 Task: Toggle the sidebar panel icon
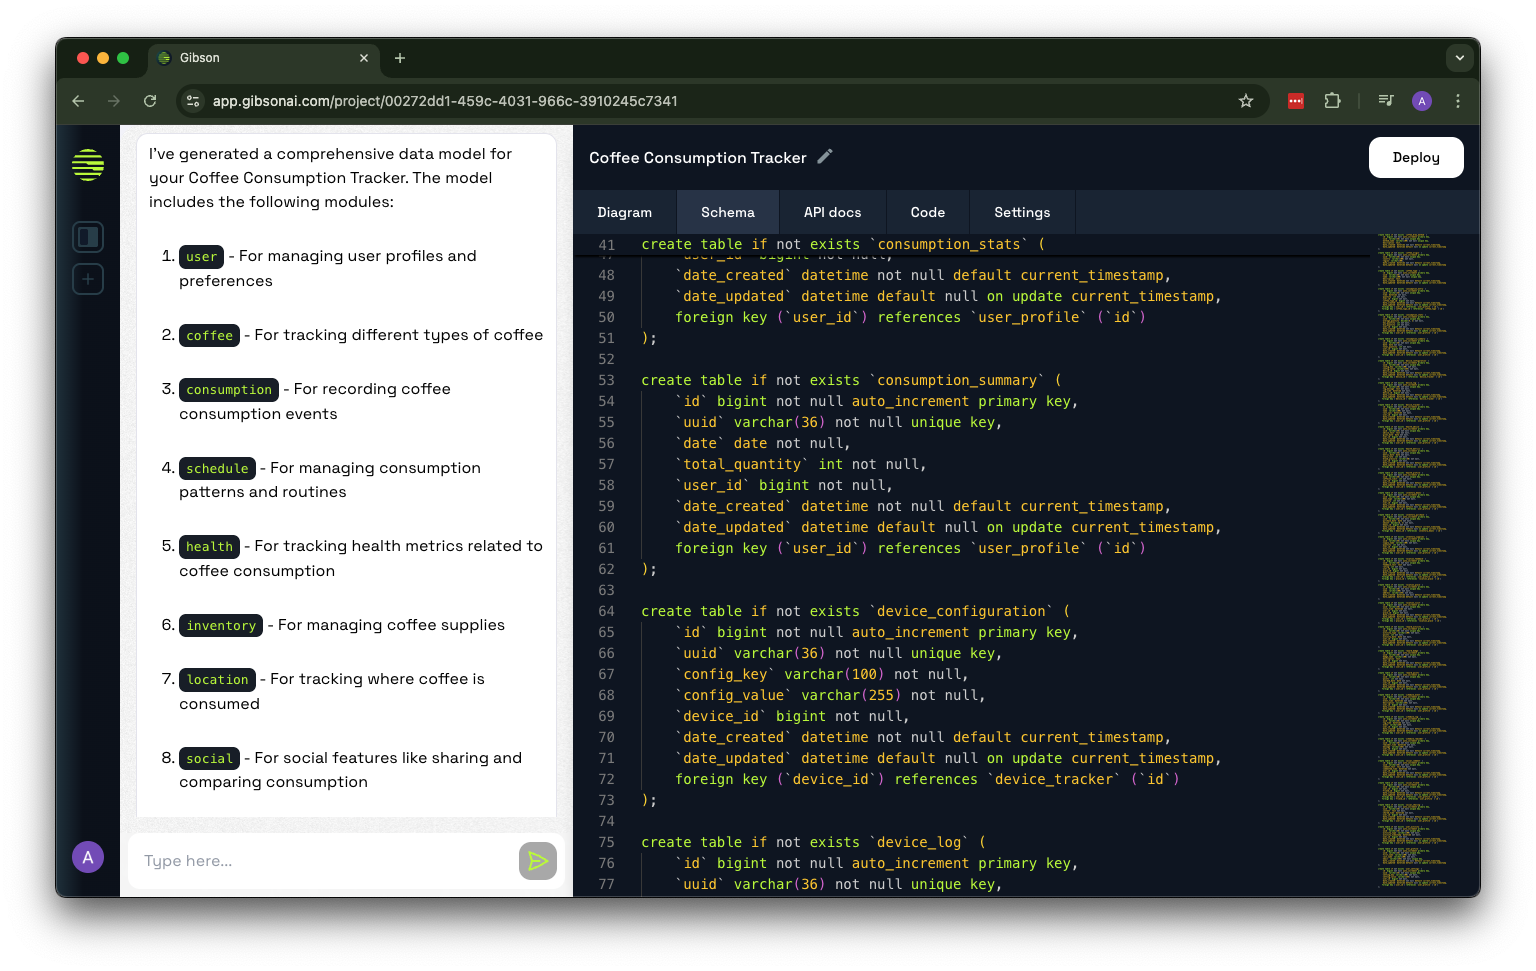88,237
